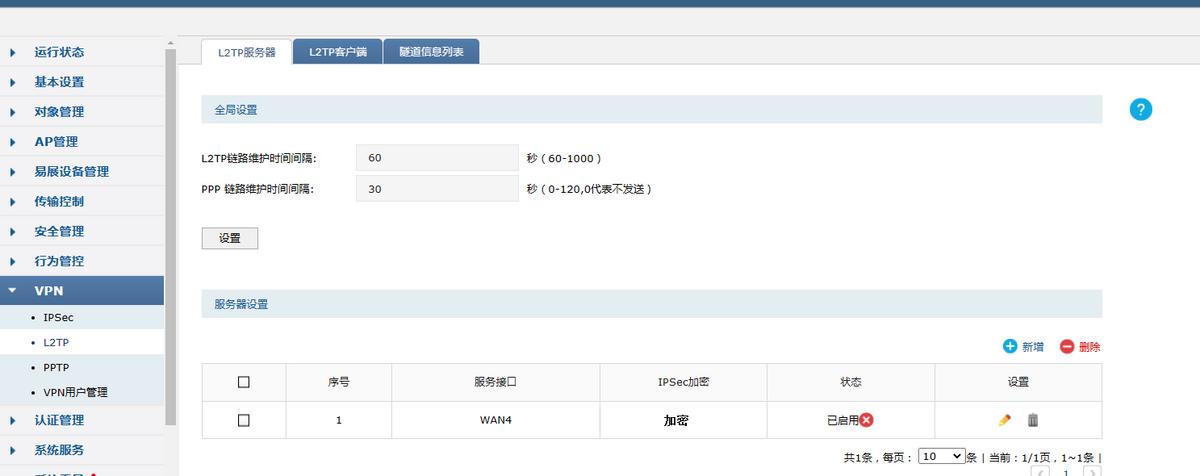
Task: Click the trash delete icon for WAN4
Action: pos(1033,420)
